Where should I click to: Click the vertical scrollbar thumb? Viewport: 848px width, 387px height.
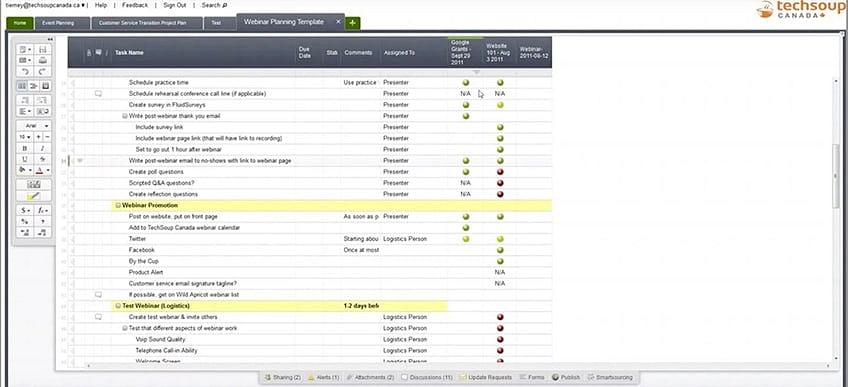point(837,176)
